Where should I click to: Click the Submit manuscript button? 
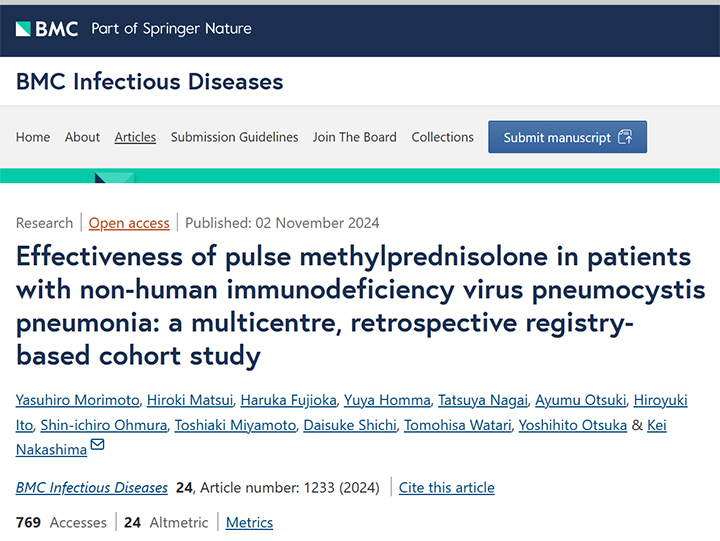click(568, 137)
